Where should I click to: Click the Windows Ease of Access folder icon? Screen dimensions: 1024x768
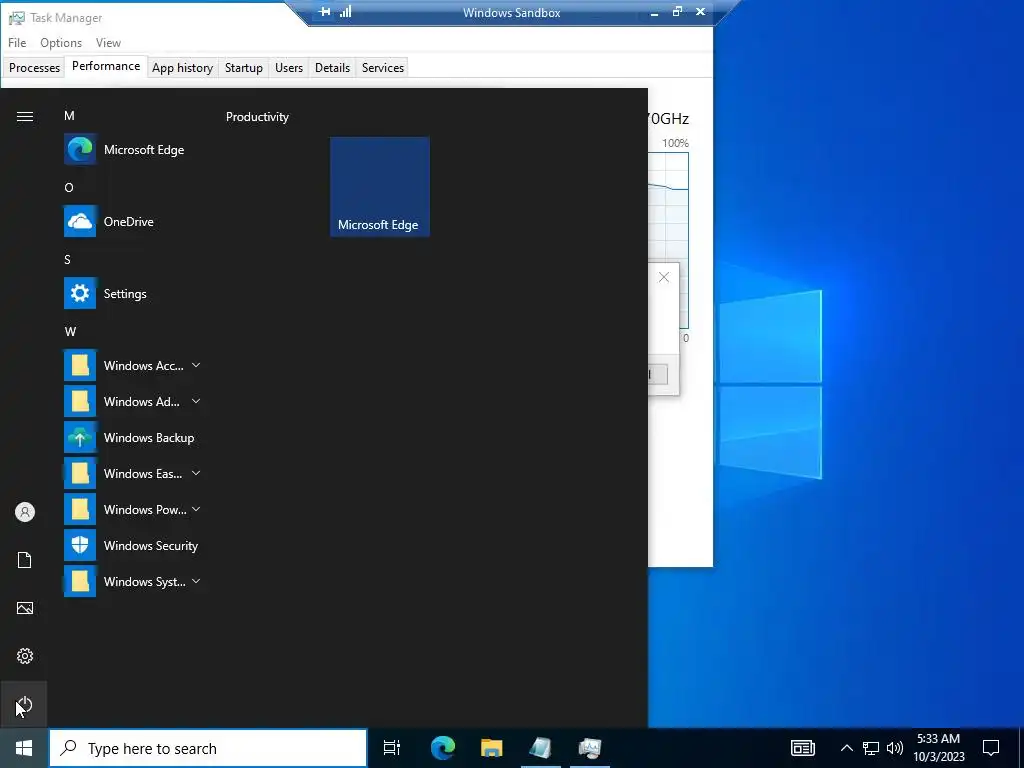pyautogui.click(x=80, y=473)
